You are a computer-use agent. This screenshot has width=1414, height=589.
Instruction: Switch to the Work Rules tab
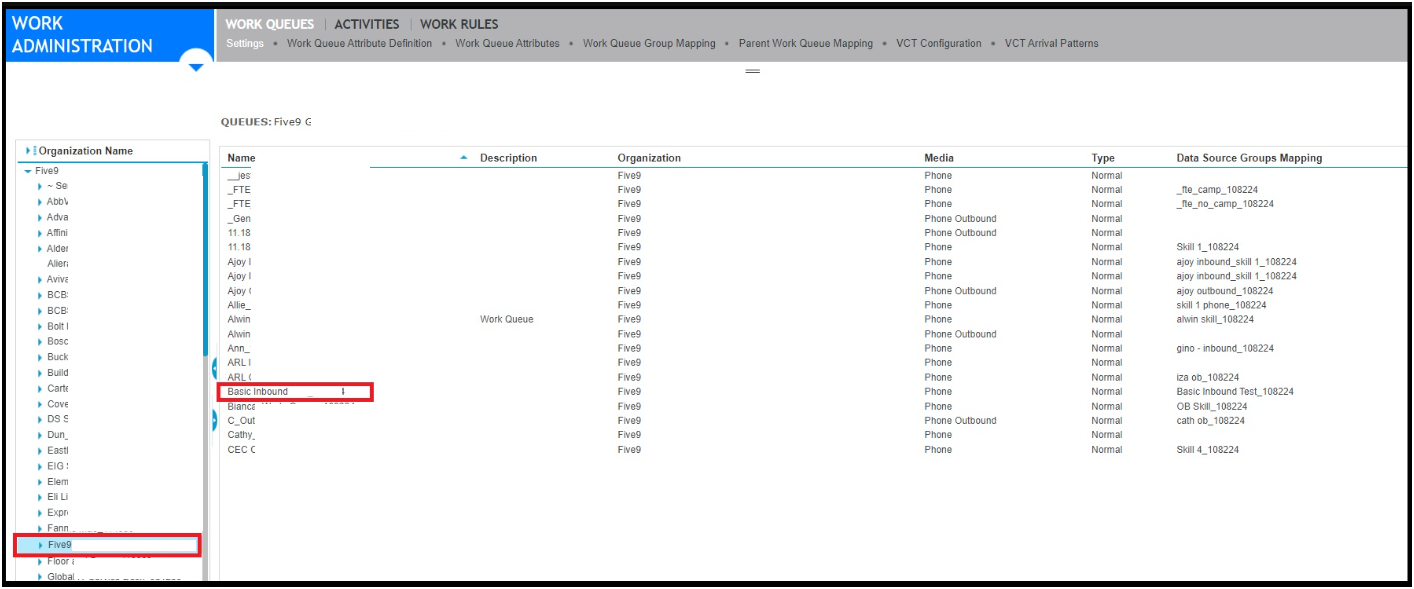point(459,24)
